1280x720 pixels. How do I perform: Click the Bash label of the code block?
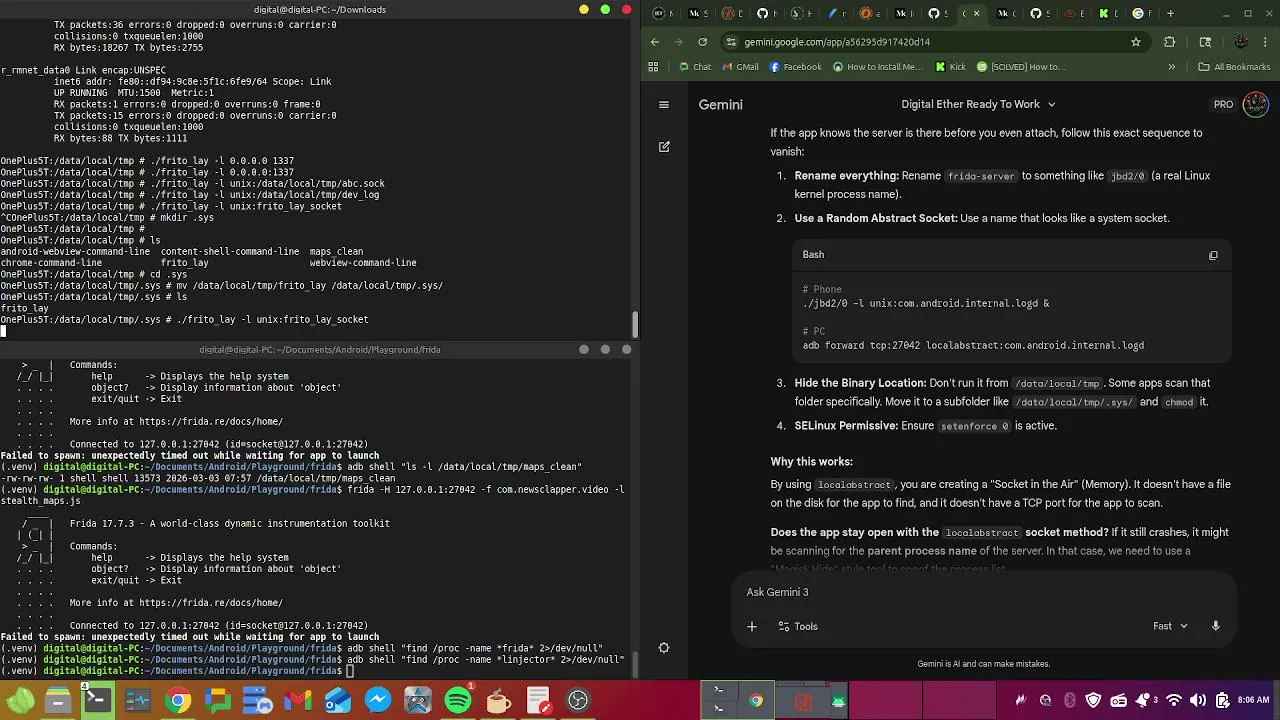(x=813, y=255)
